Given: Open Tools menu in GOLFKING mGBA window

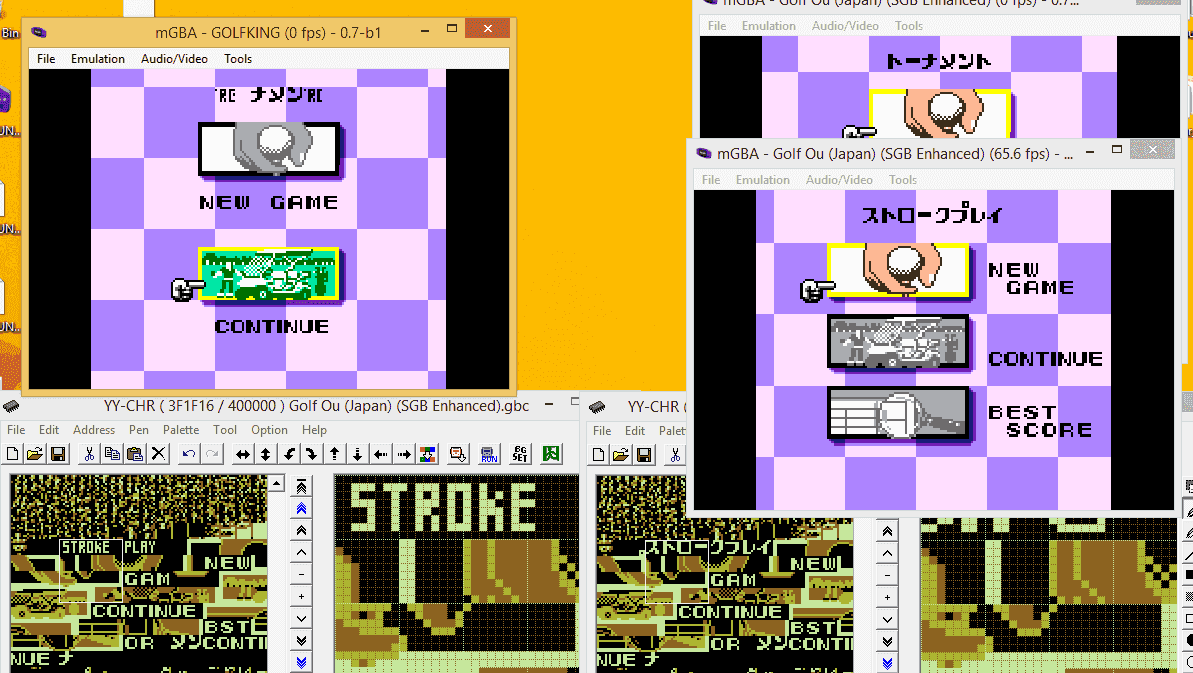Looking at the screenshot, I should [x=237, y=59].
